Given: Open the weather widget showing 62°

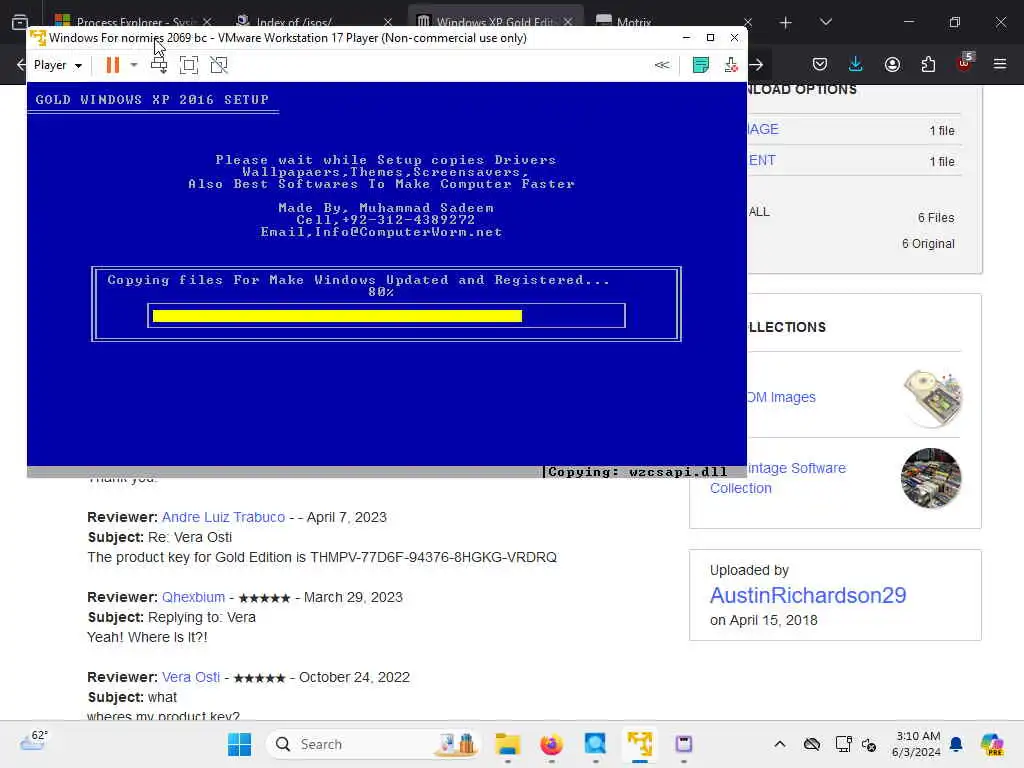Looking at the screenshot, I should click(x=34, y=741).
